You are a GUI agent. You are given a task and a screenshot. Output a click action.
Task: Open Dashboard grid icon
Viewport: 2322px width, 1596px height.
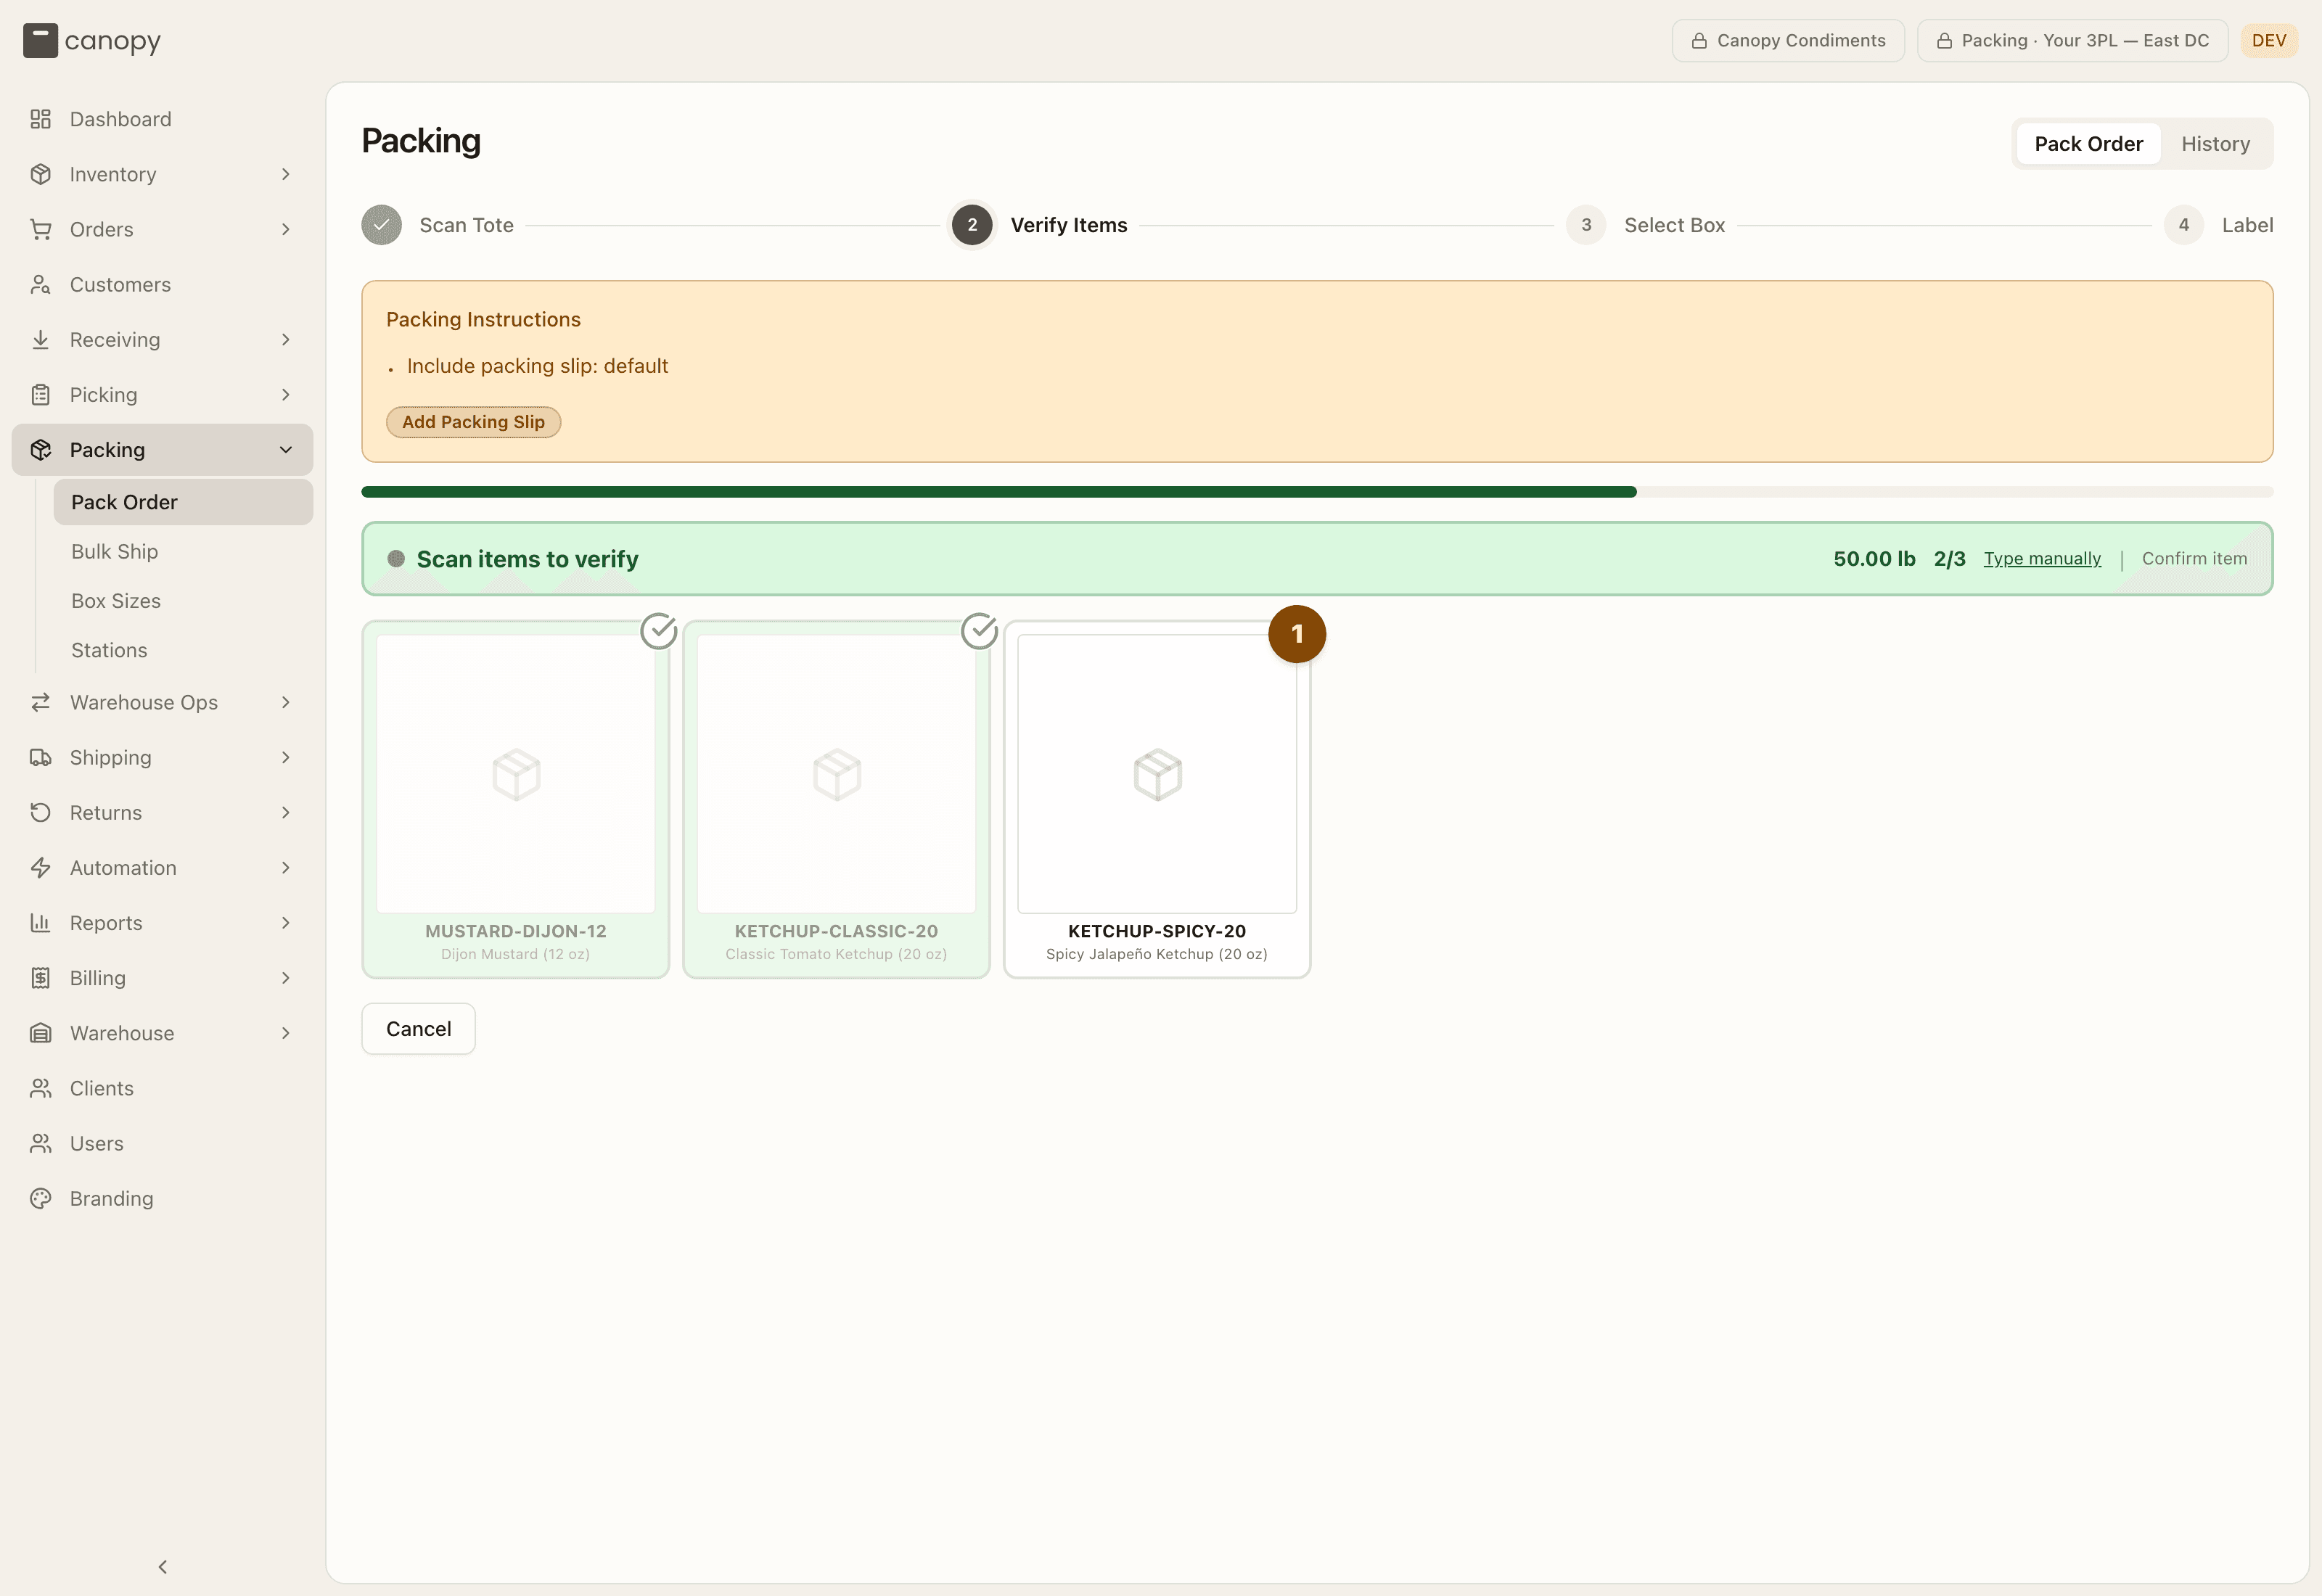(x=40, y=119)
